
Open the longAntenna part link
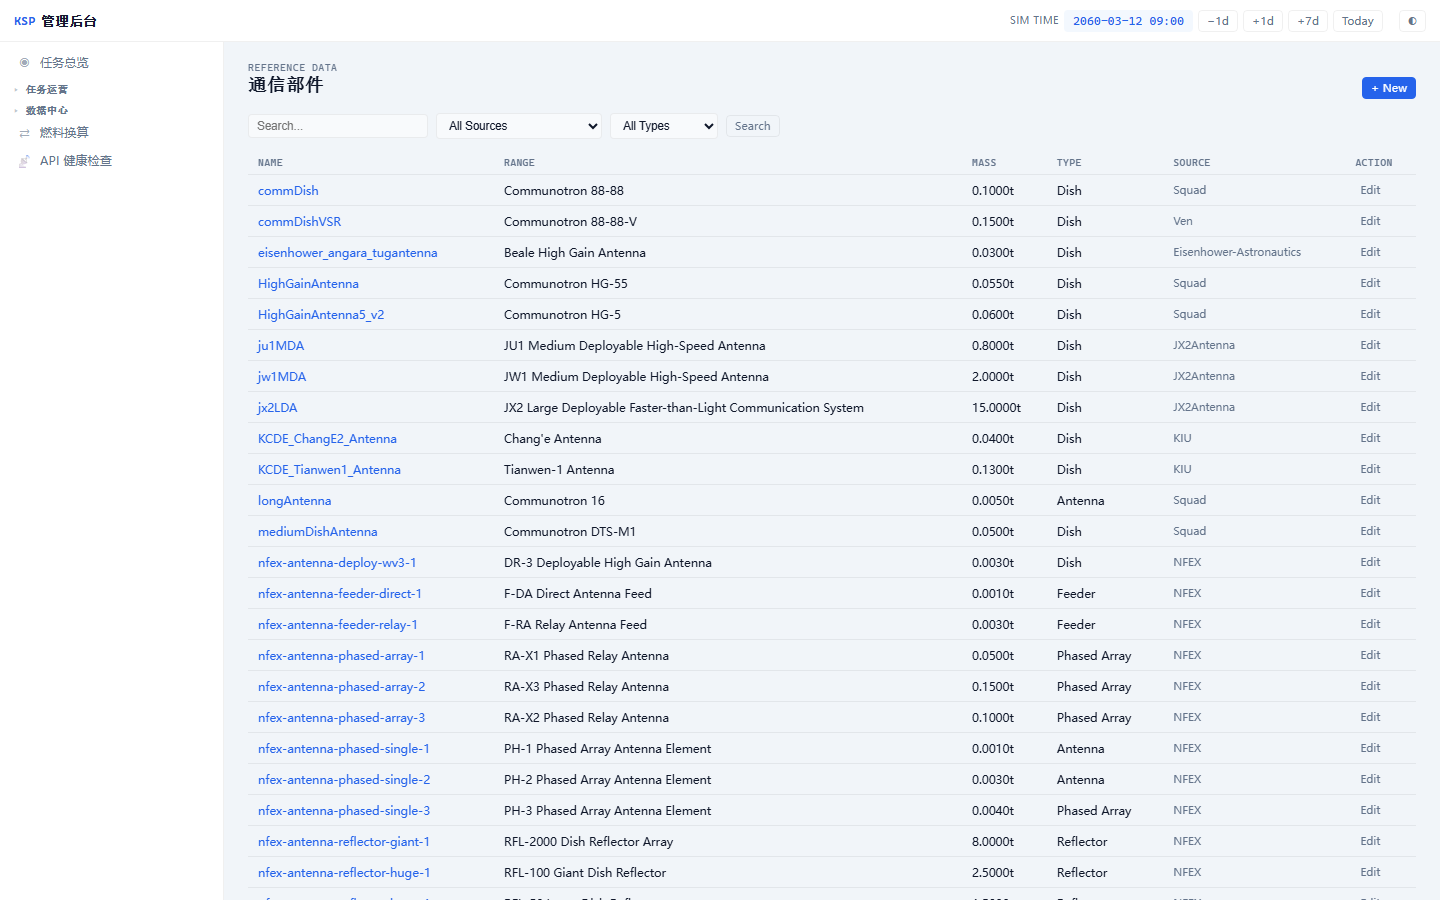294,500
